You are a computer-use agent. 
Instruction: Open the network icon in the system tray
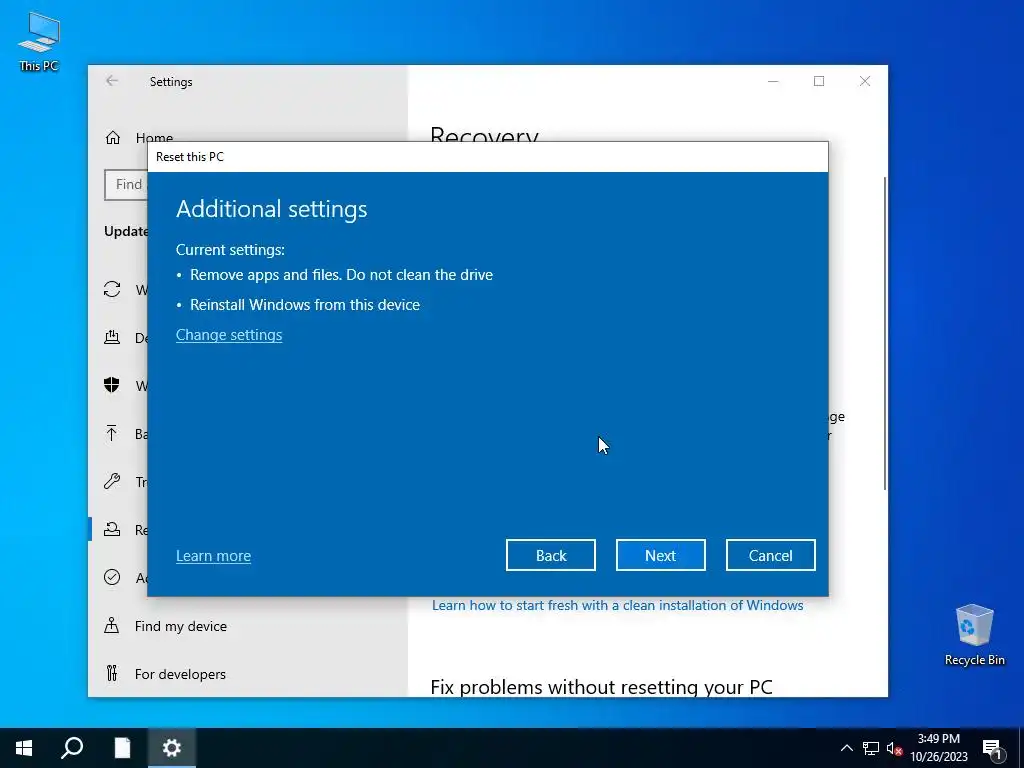pyautogui.click(x=871, y=748)
